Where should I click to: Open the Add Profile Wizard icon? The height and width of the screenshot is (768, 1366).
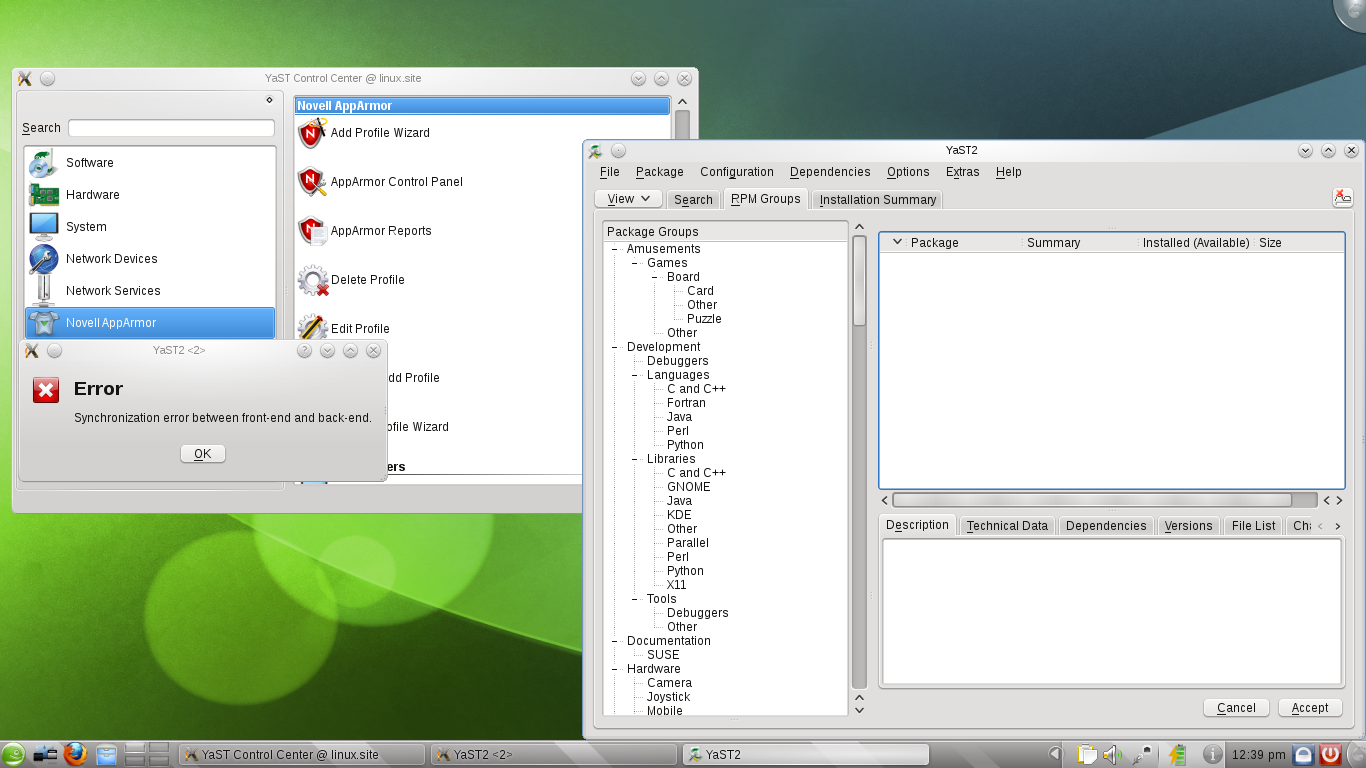point(313,133)
